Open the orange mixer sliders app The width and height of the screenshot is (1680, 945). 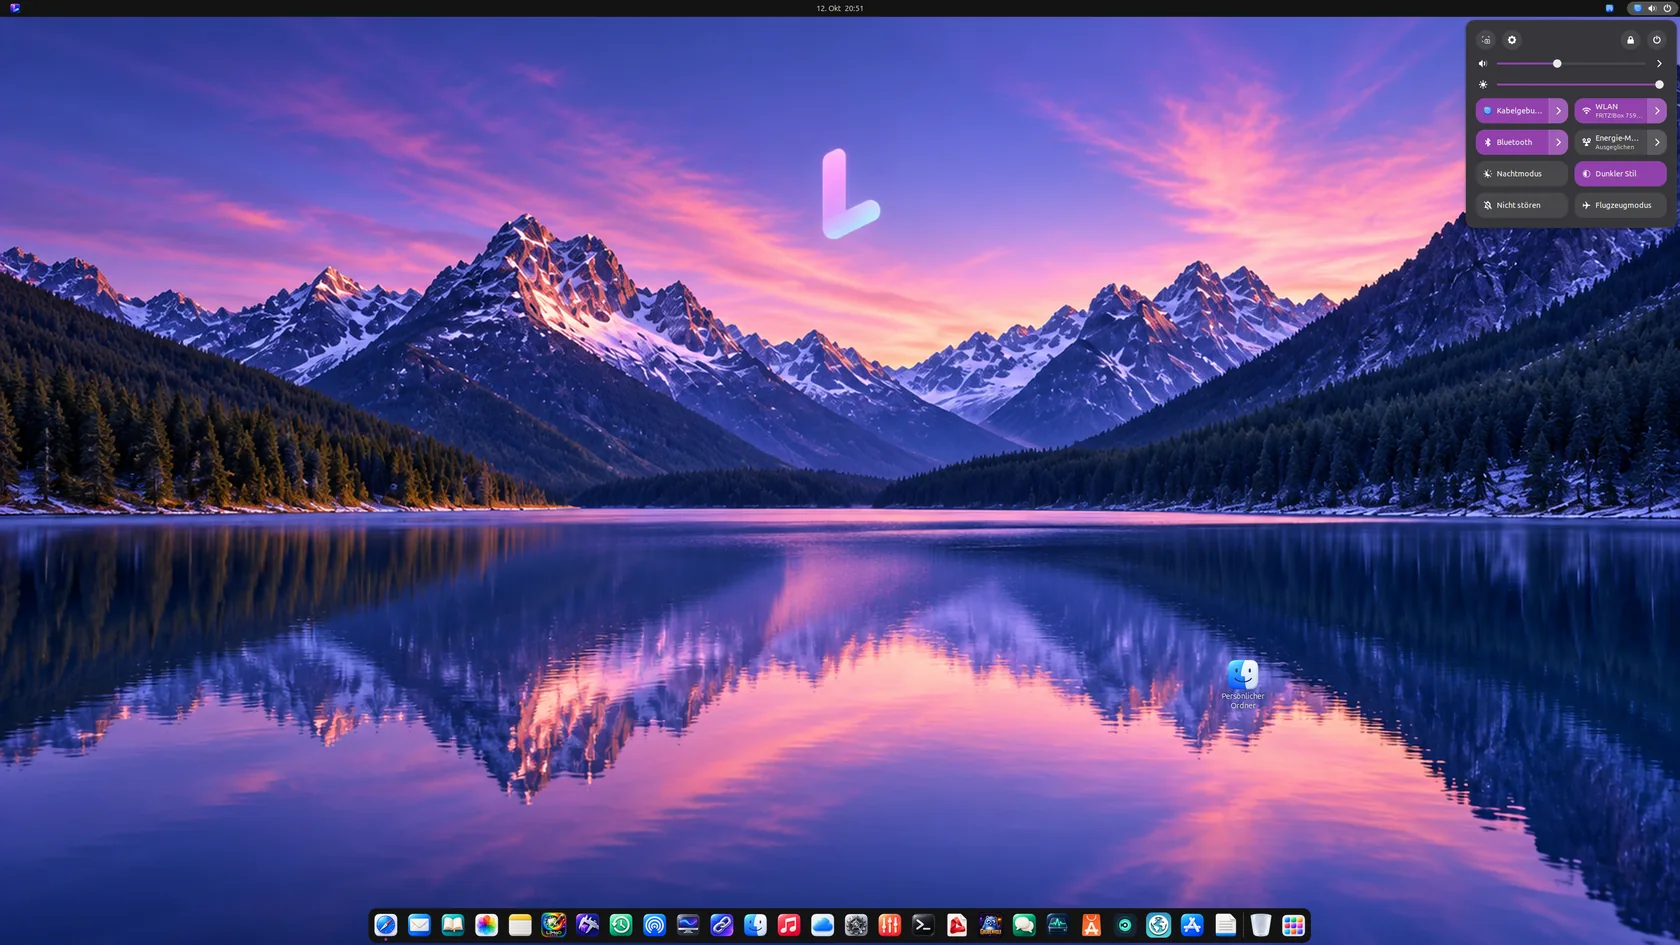point(890,925)
